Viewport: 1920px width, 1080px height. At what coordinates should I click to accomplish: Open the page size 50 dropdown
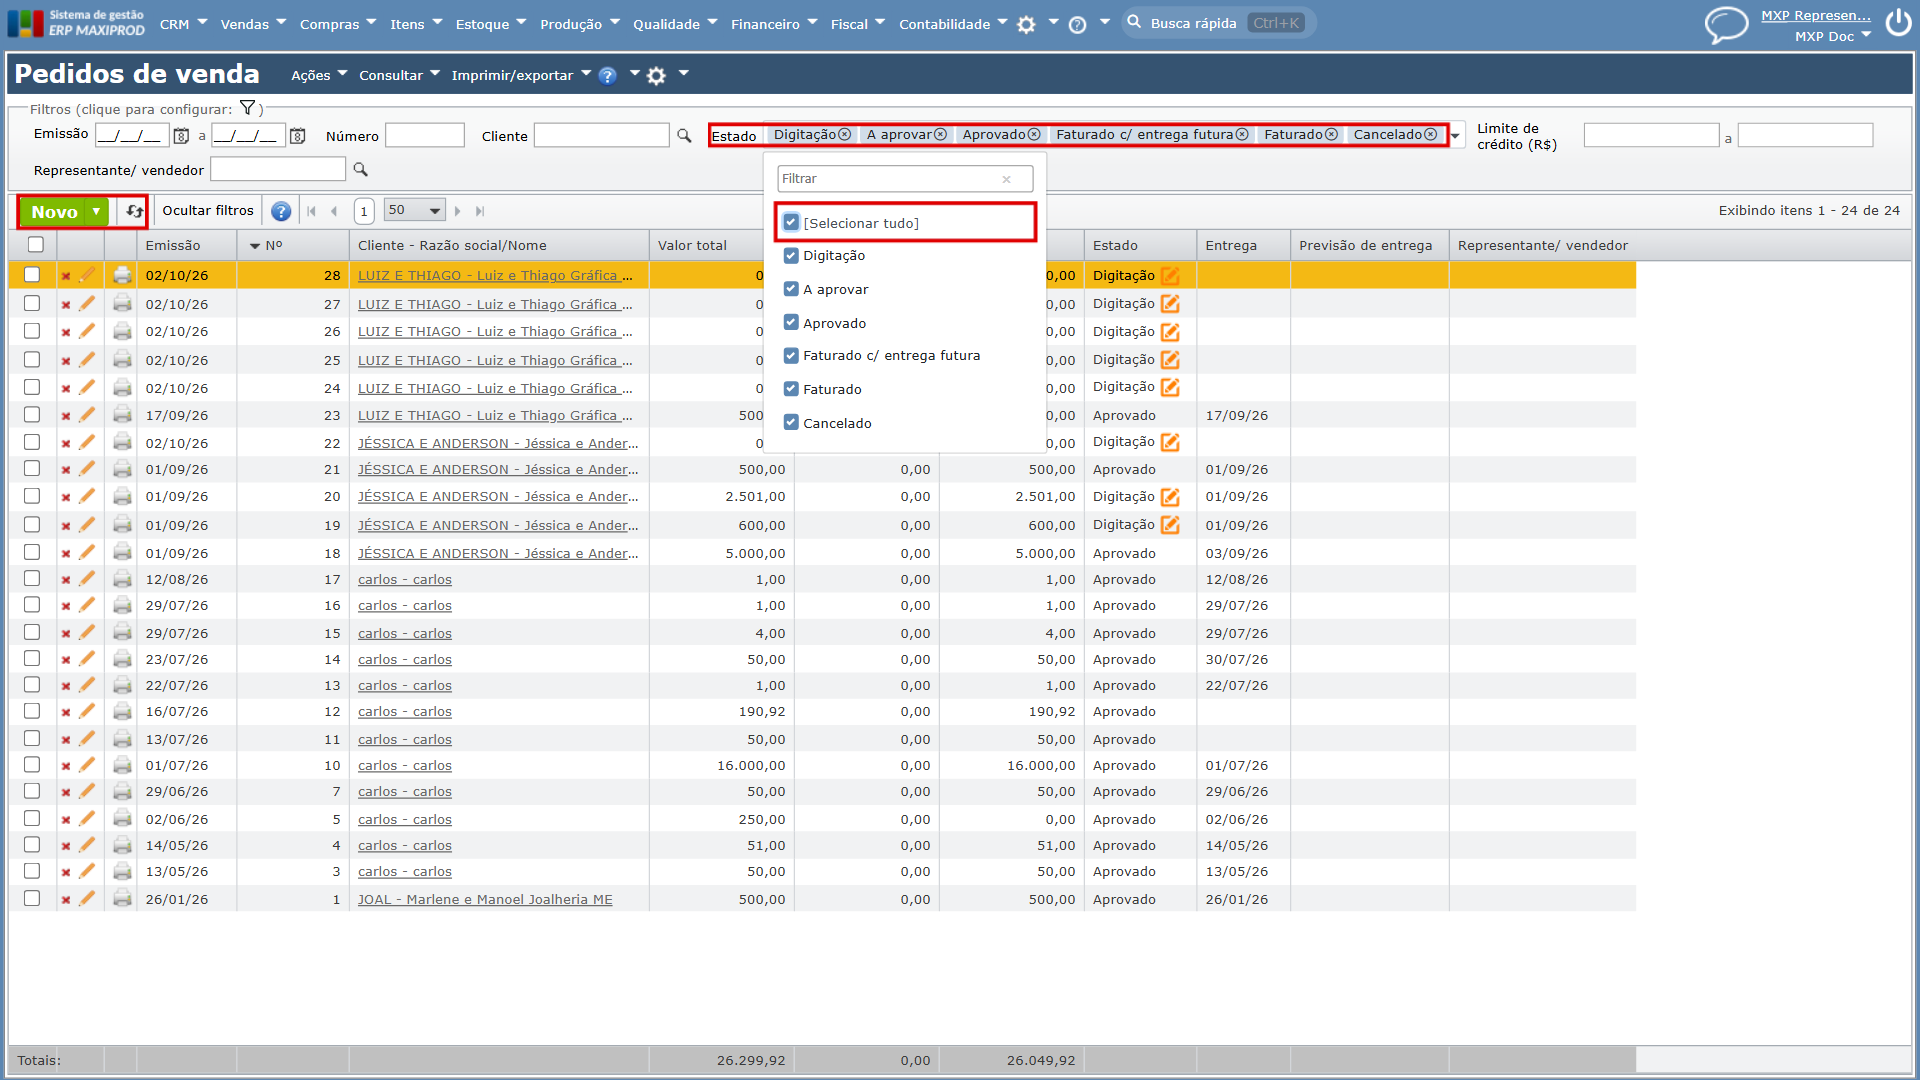[x=414, y=211]
